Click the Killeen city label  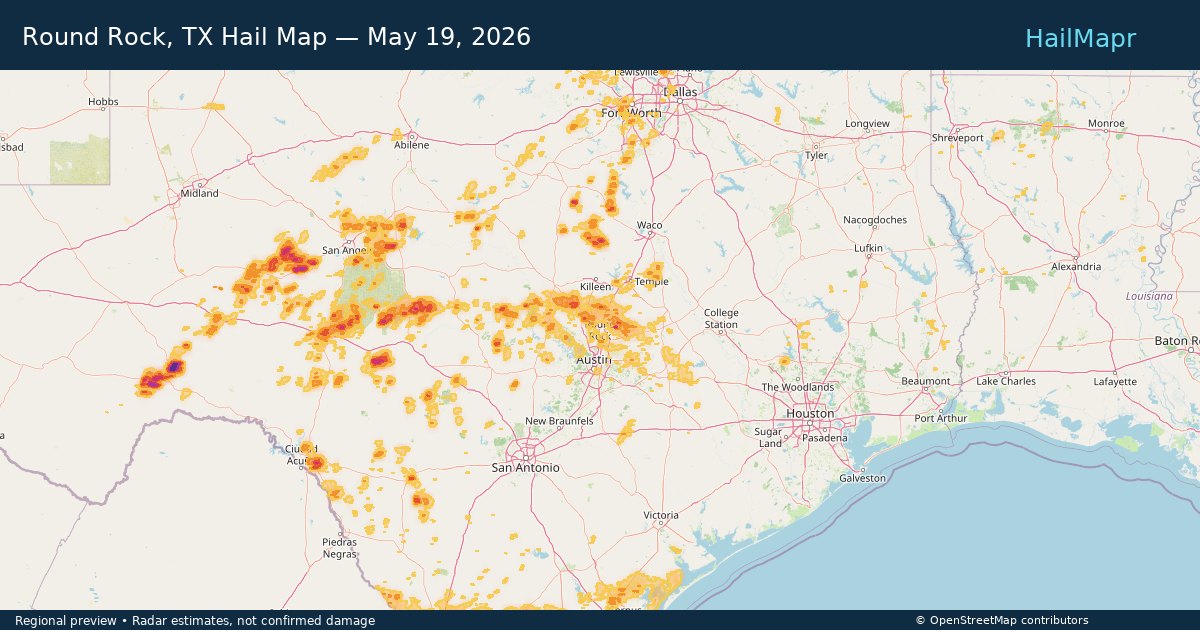tap(595, 287)
